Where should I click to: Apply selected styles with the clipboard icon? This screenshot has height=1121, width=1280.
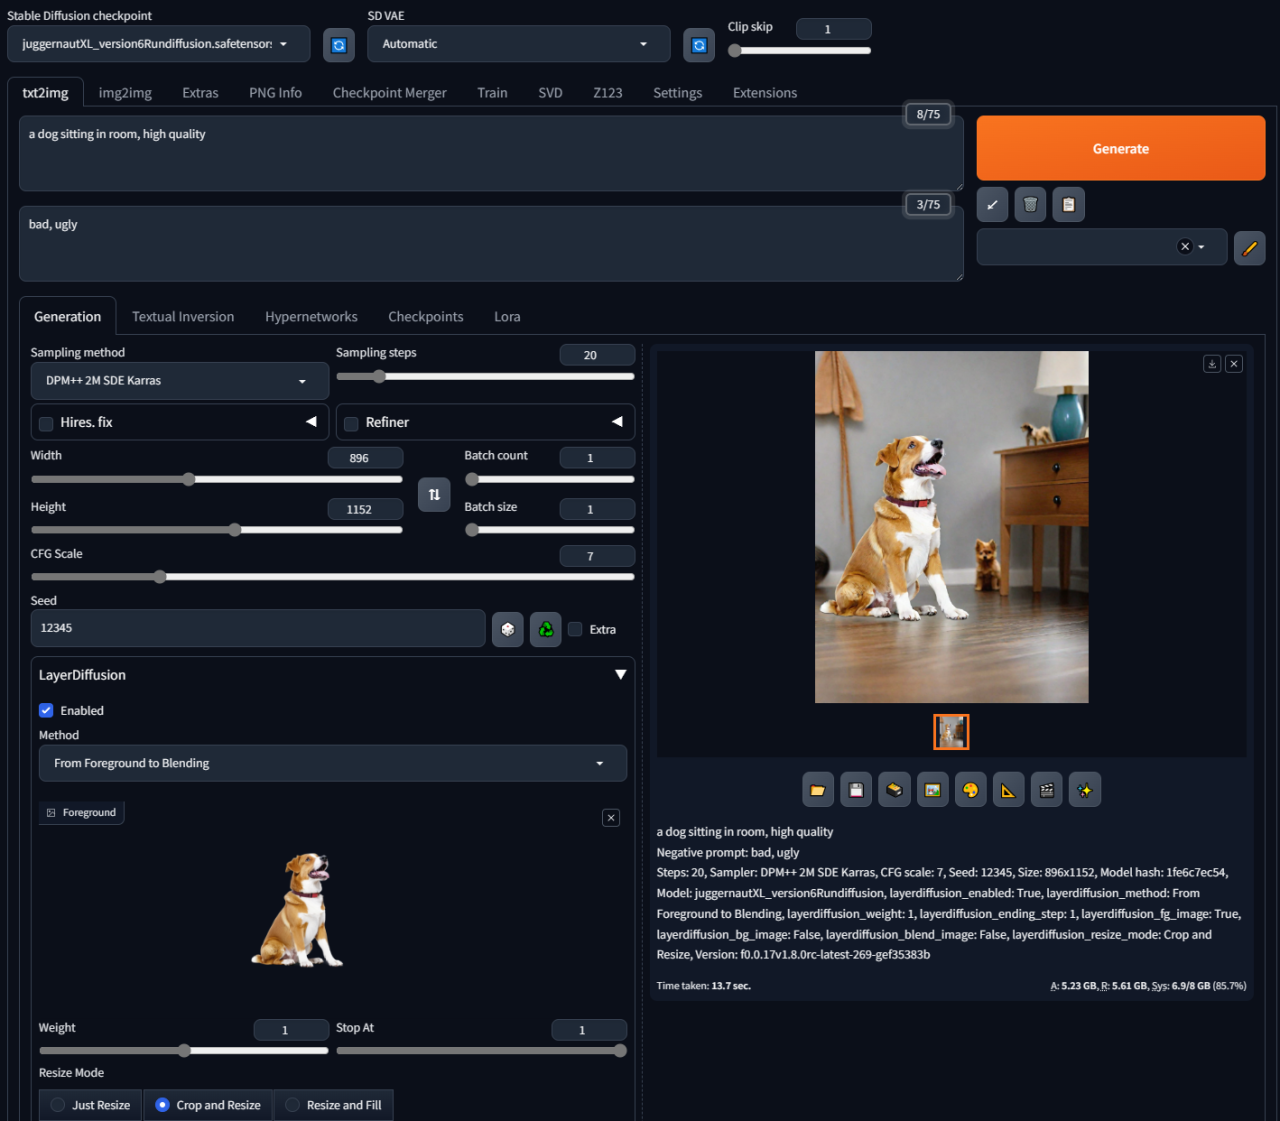1068,205
